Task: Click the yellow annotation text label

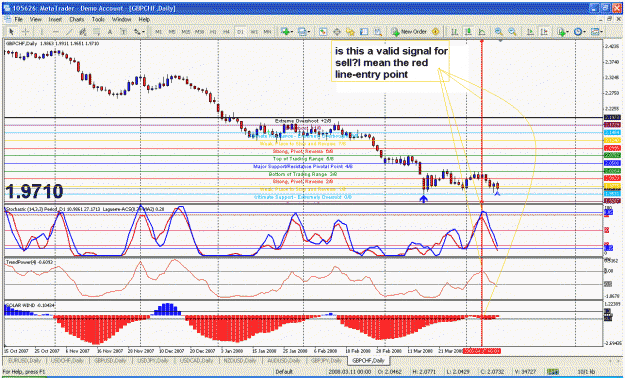Action: 391,62
